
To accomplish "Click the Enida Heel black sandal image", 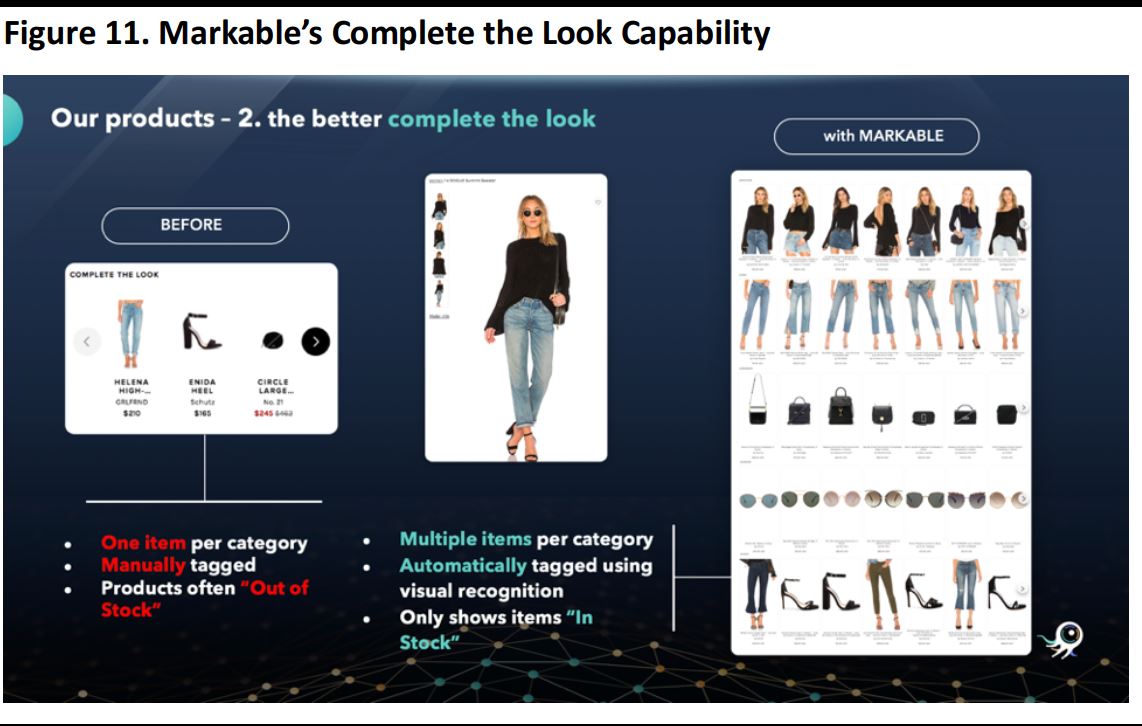I will click(x=202, y=333).
